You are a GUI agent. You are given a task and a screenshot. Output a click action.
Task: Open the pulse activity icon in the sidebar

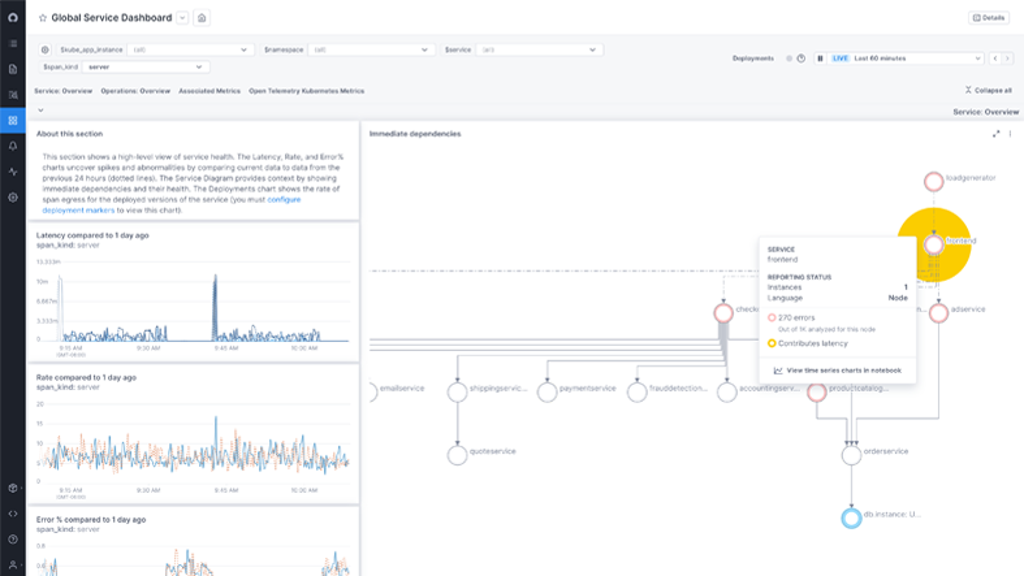12,172
